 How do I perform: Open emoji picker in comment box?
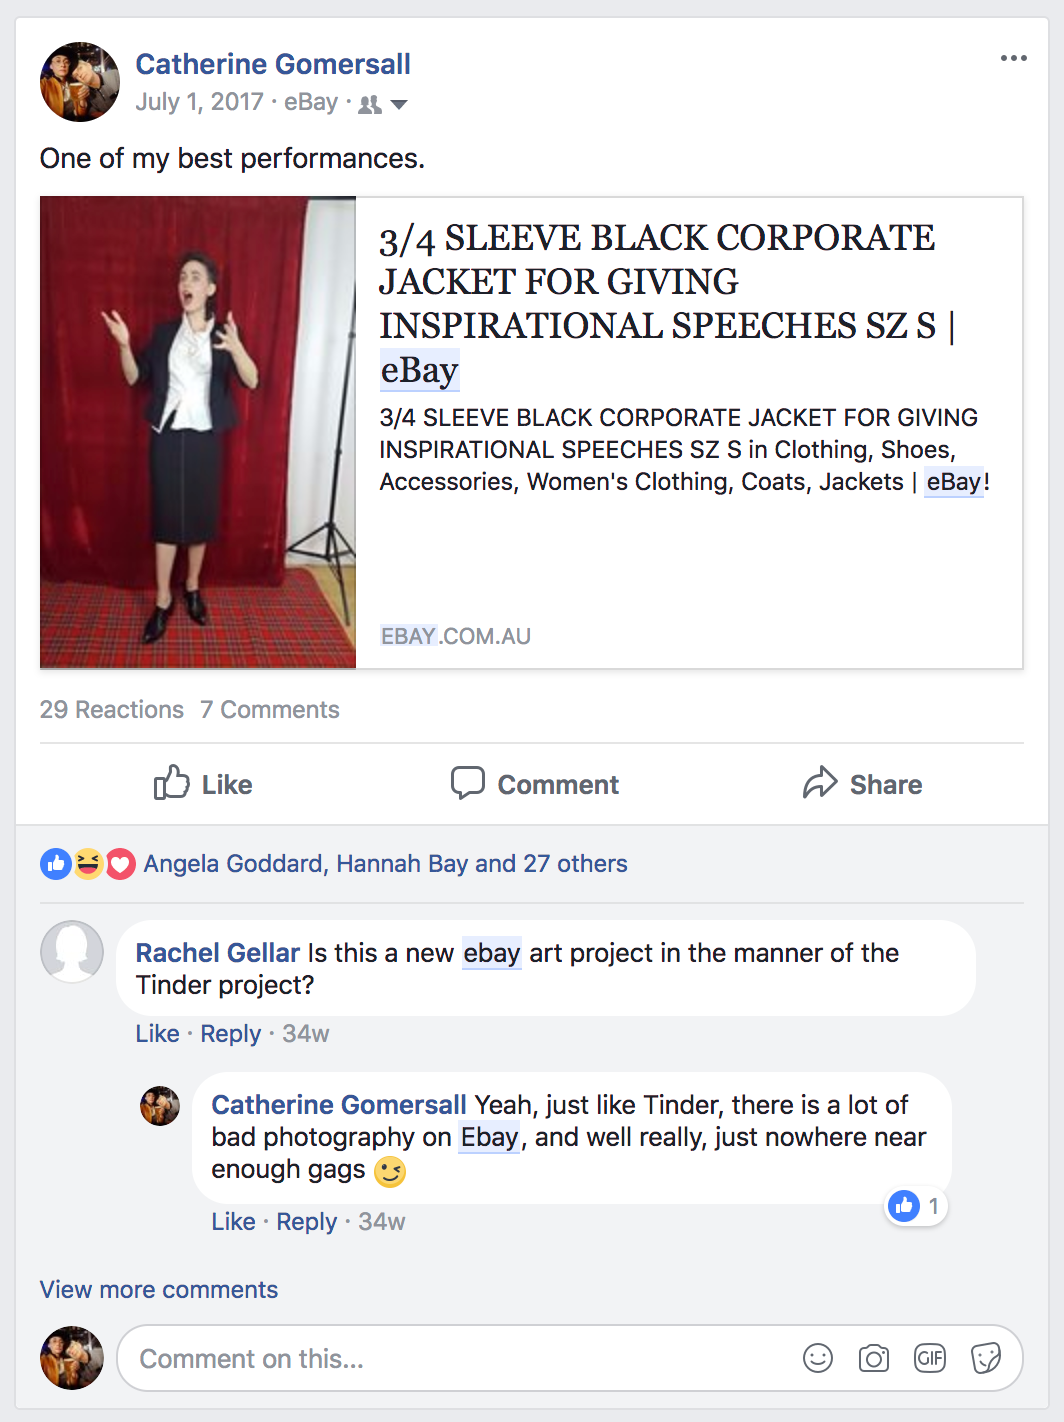(818, 1358)
